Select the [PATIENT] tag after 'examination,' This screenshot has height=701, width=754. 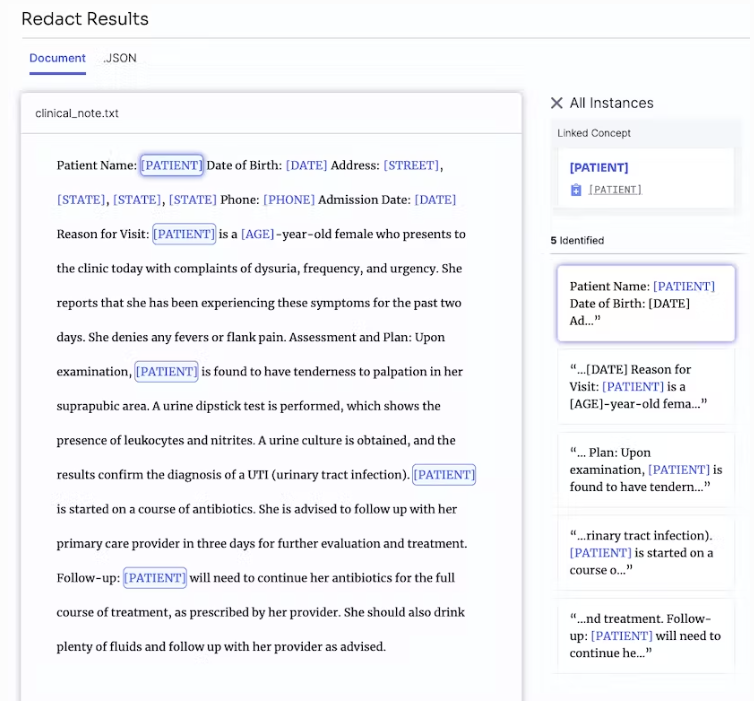(x=166, y=372)
